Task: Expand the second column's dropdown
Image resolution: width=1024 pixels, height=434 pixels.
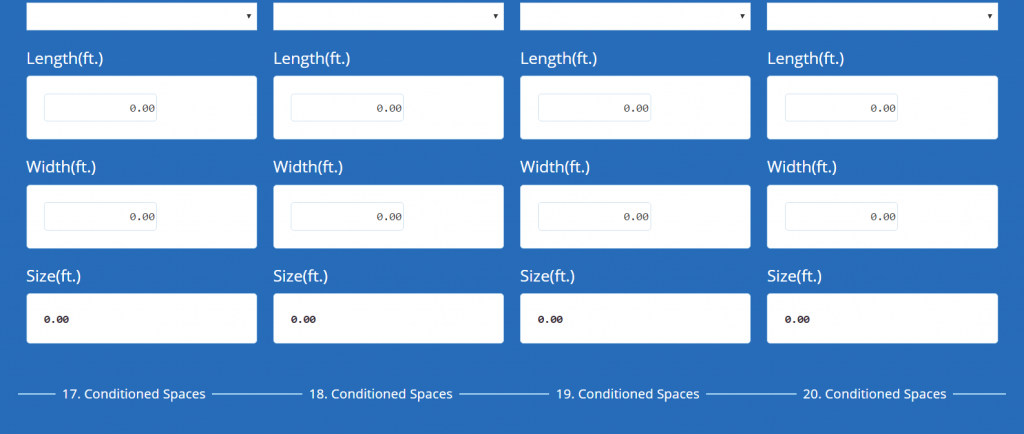Action: click(x=388, y=16)
